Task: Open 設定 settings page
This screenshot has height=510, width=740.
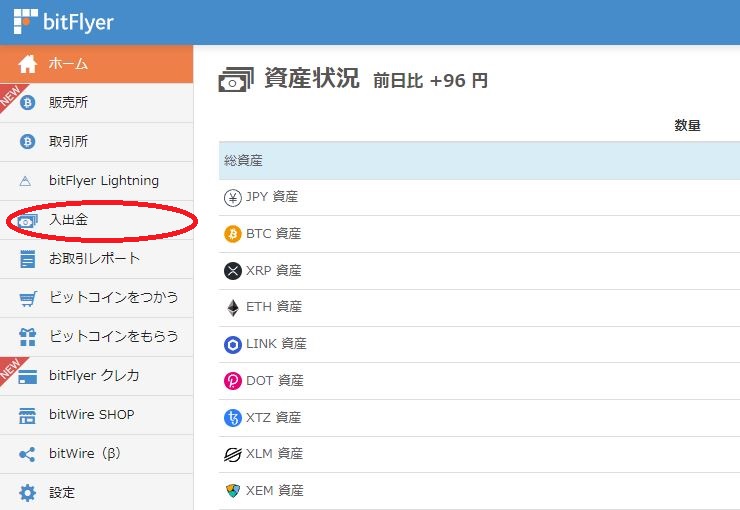Action: point(96,492)
